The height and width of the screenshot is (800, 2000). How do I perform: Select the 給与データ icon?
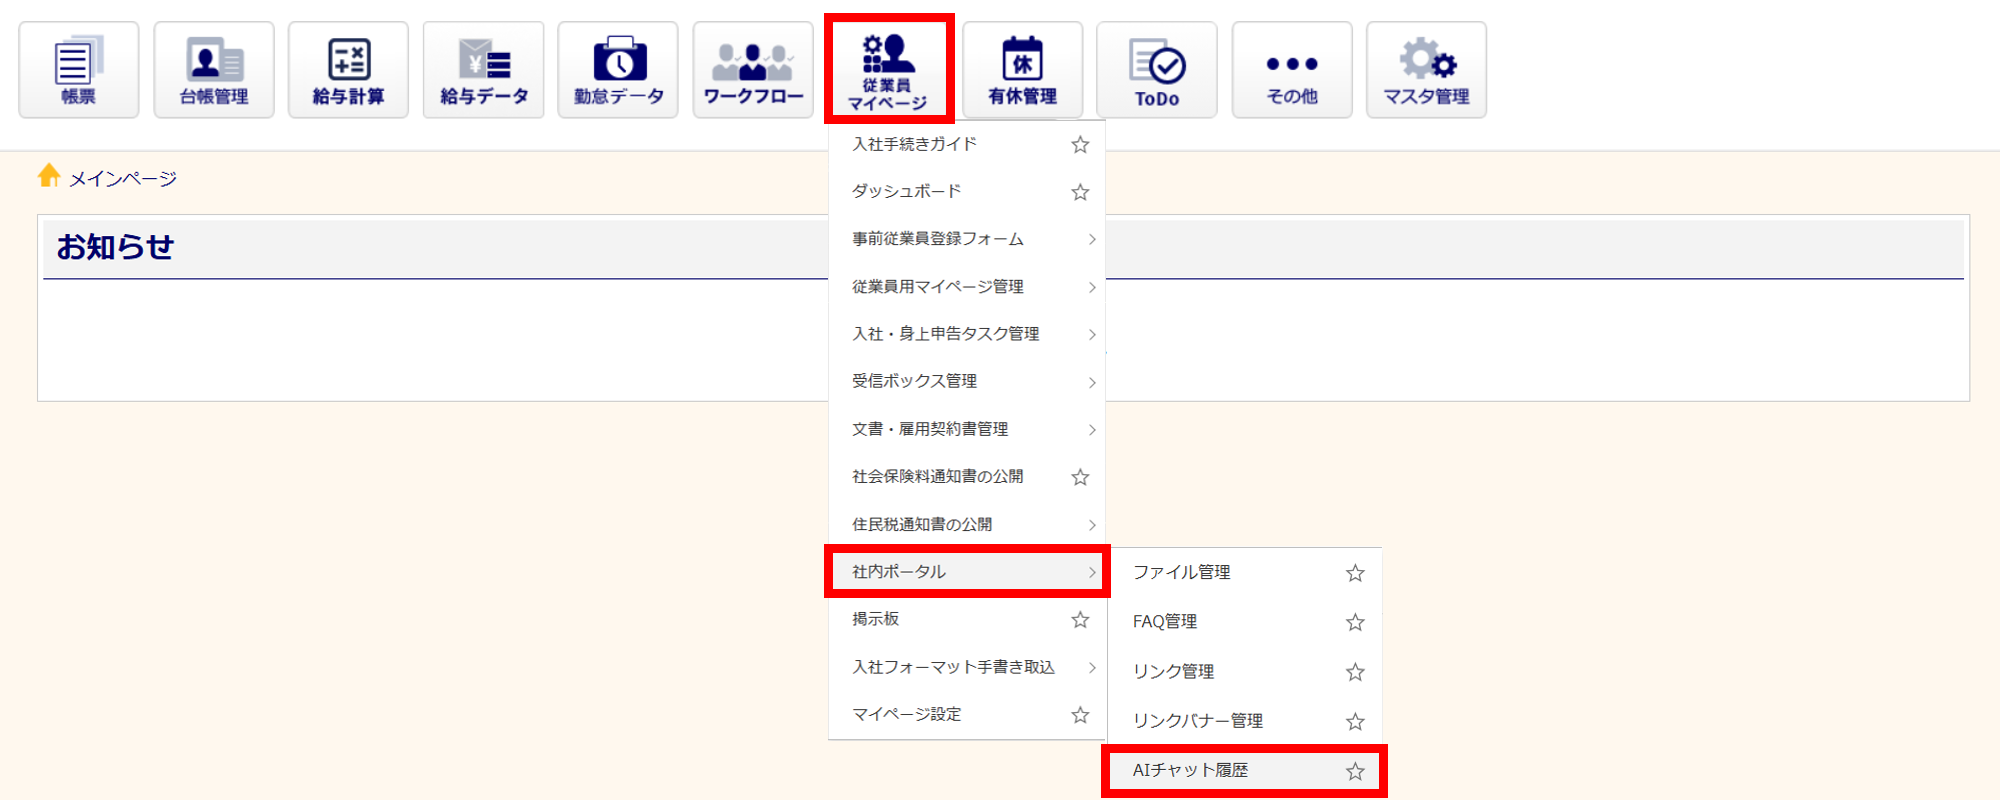[483, 70]
